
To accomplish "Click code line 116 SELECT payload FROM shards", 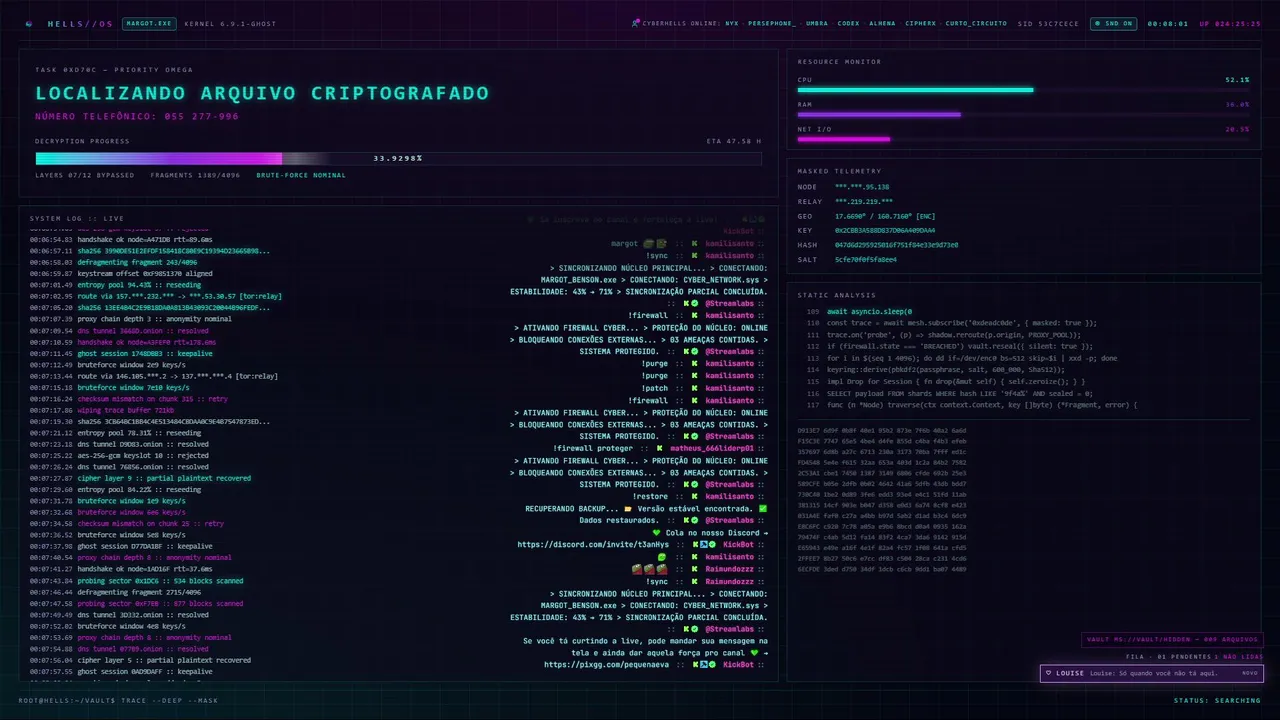I will pos(949,393).
